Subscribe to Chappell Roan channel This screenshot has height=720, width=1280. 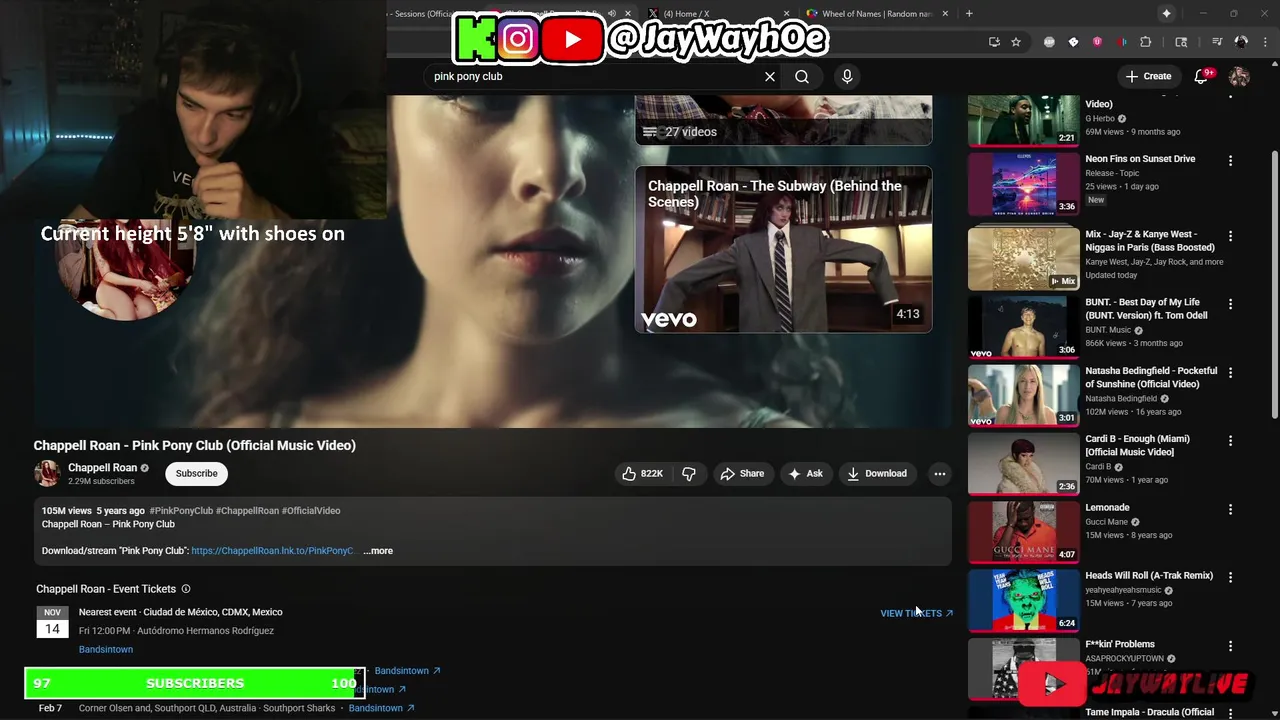point(196,474)
